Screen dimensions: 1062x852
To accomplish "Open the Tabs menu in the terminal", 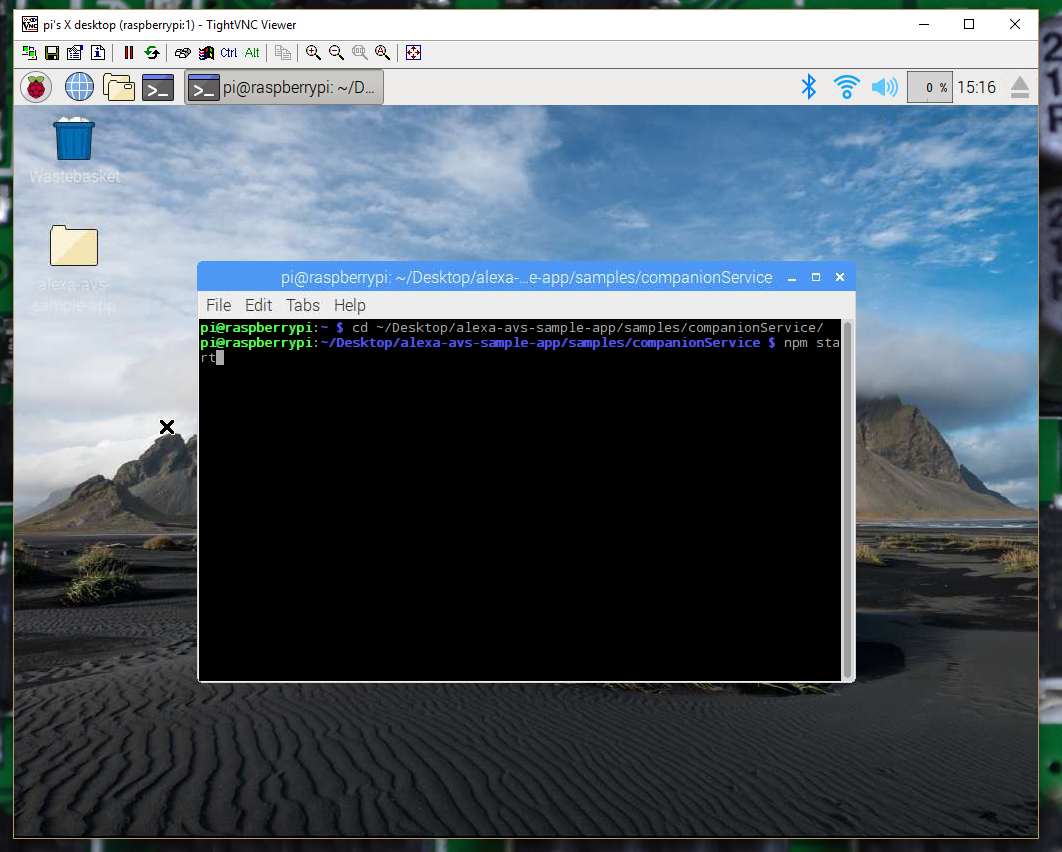I will coord(302,305).
